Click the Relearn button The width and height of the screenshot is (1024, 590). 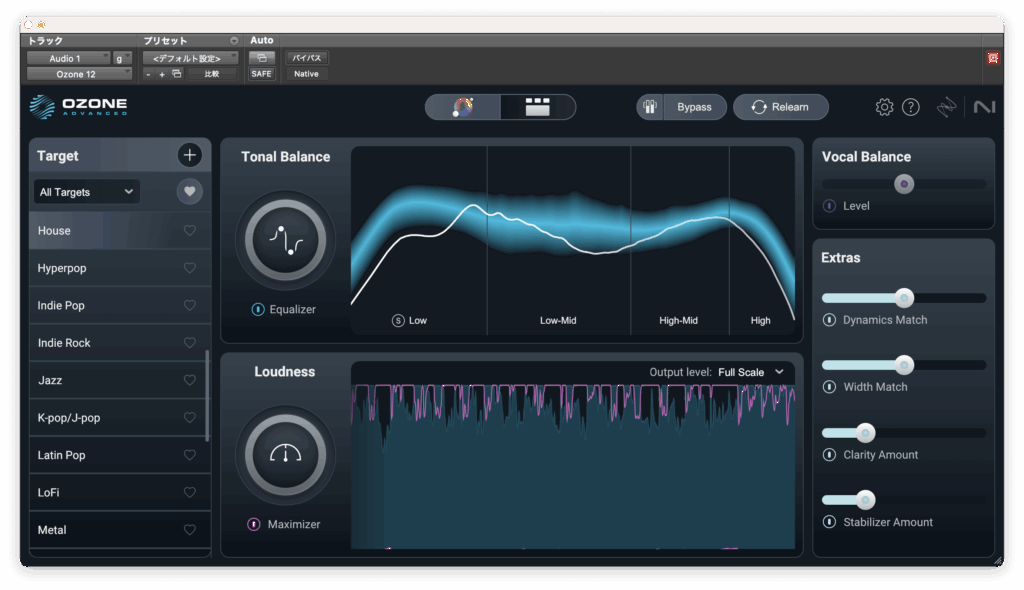pos(780,107)
